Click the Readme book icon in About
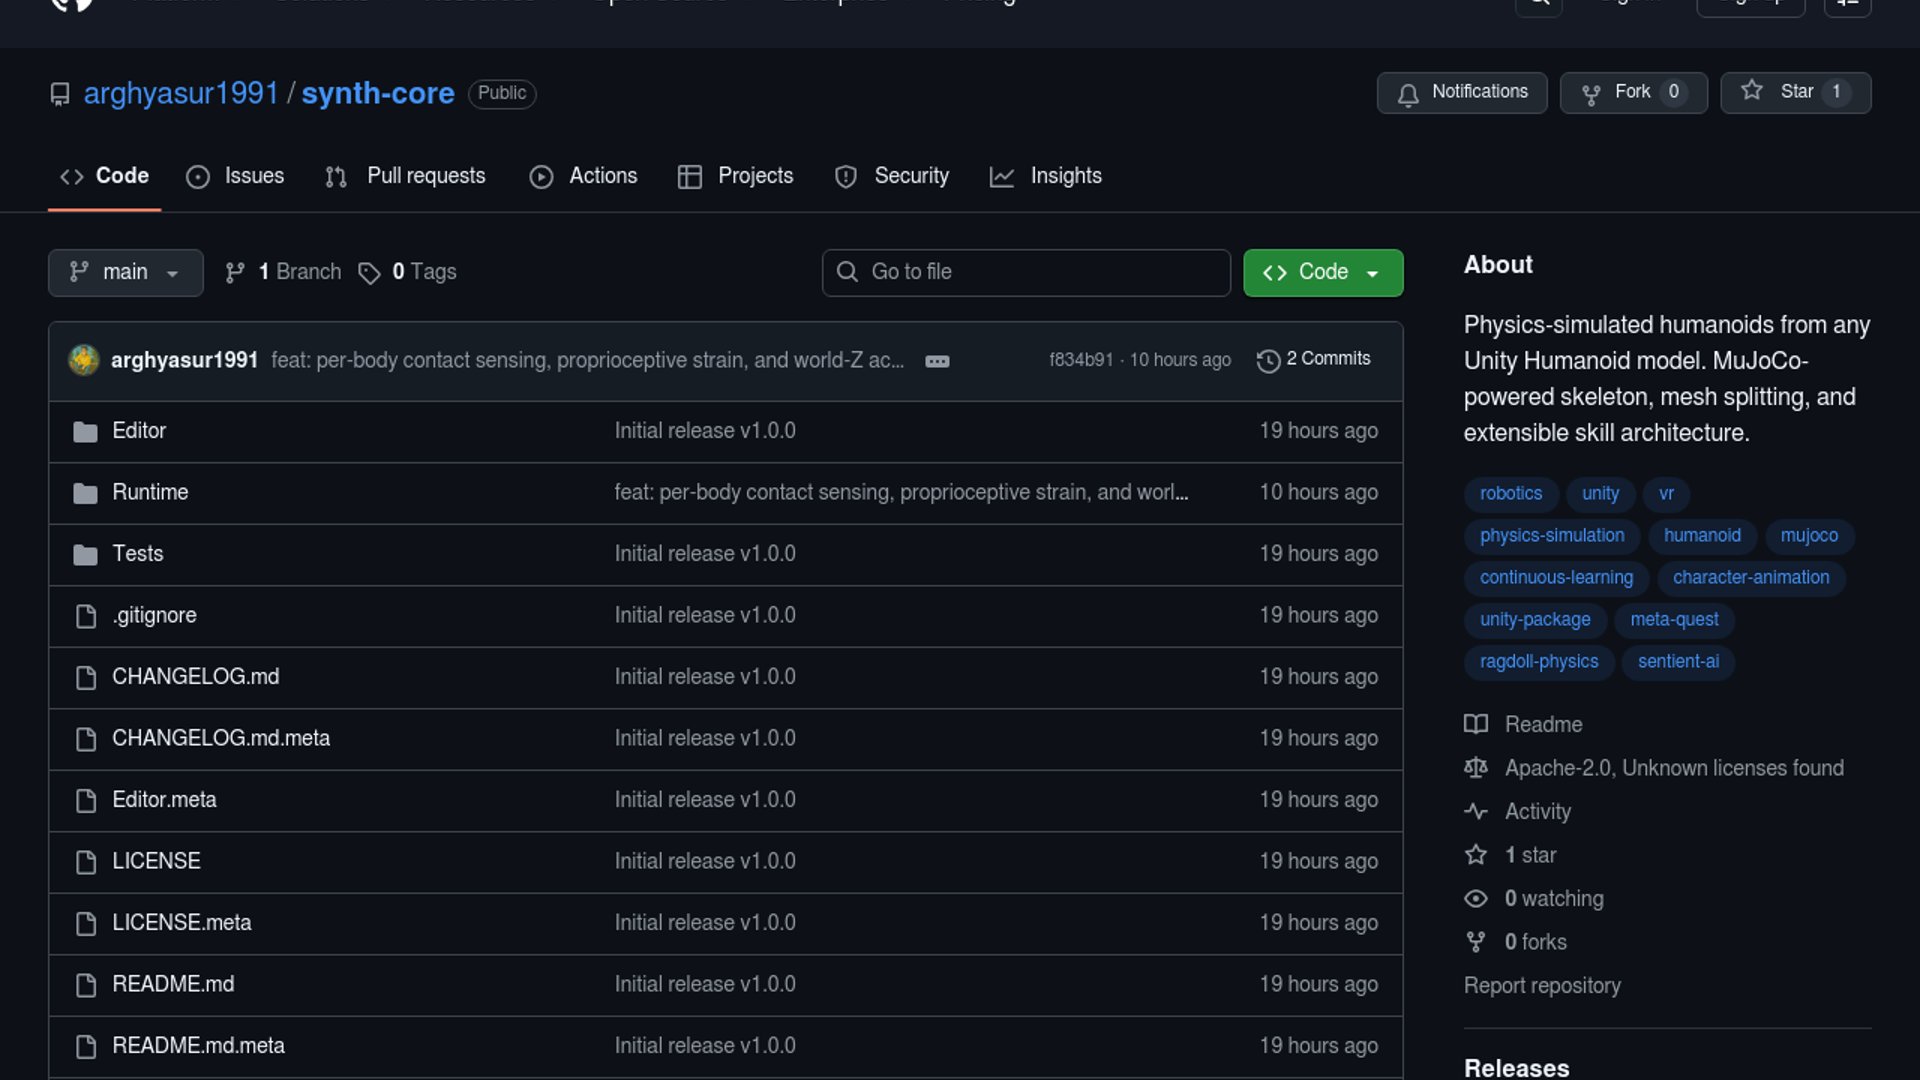Image resolution: width=1920 pixels, height=1080 pixels. (1476, 724)
